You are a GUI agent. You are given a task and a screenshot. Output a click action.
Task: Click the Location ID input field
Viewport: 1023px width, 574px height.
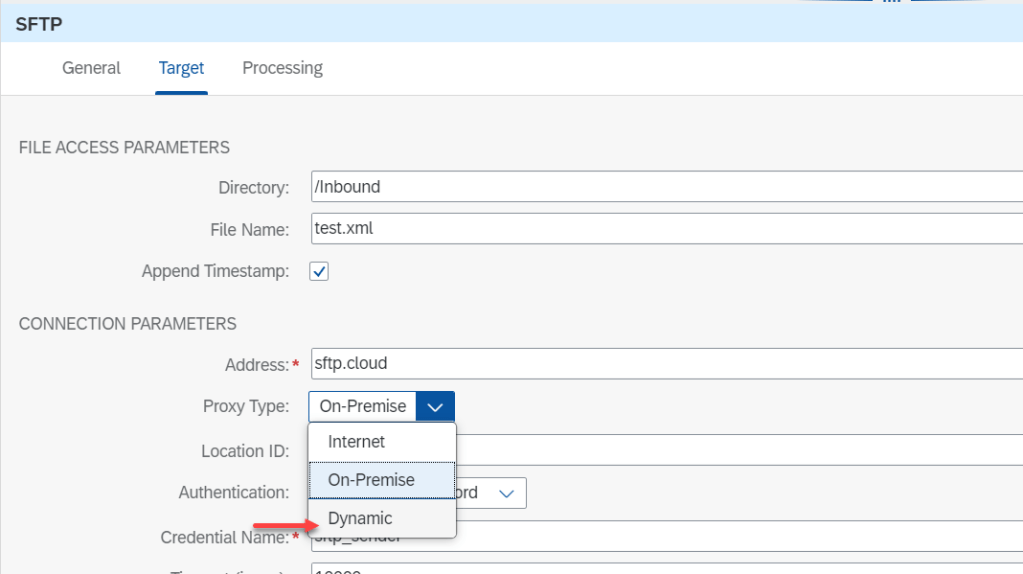pyautogui.click(x=740, y=450)
